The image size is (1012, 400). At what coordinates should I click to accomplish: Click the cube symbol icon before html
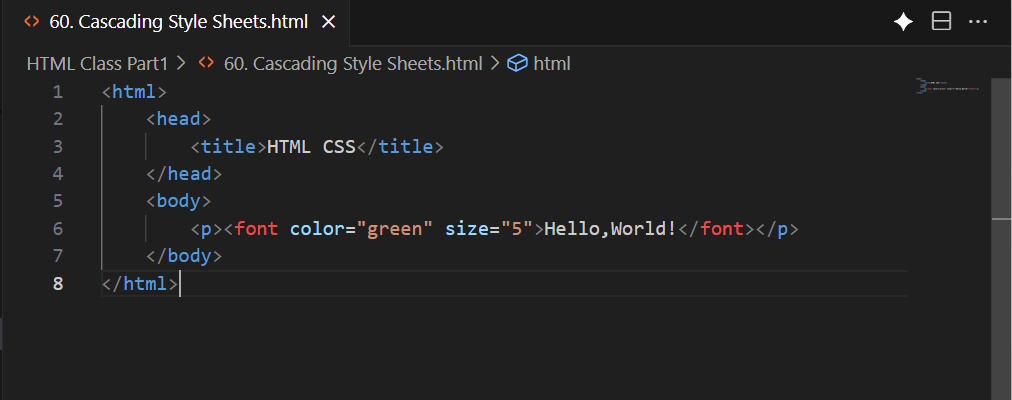pyautogui.click(x=517, y=63)
